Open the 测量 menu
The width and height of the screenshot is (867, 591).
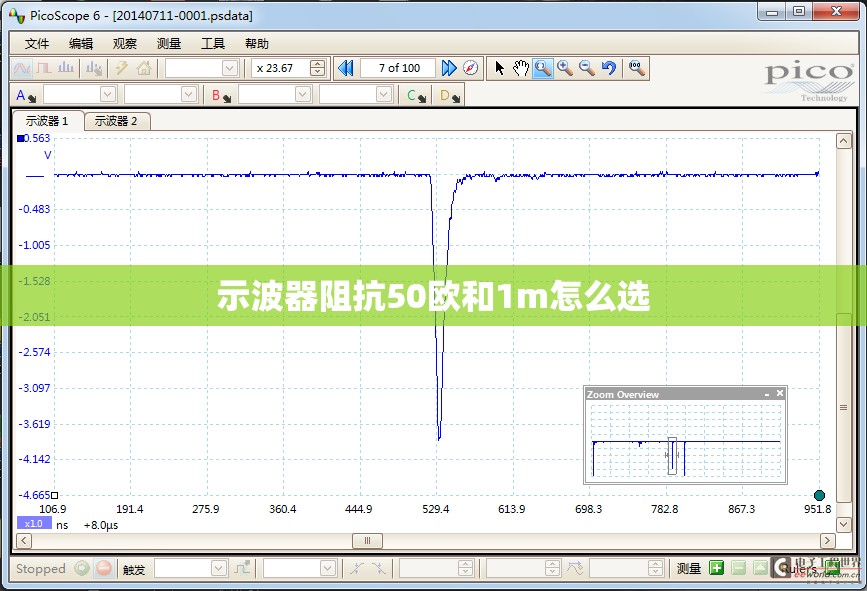[x=169, y=44]
